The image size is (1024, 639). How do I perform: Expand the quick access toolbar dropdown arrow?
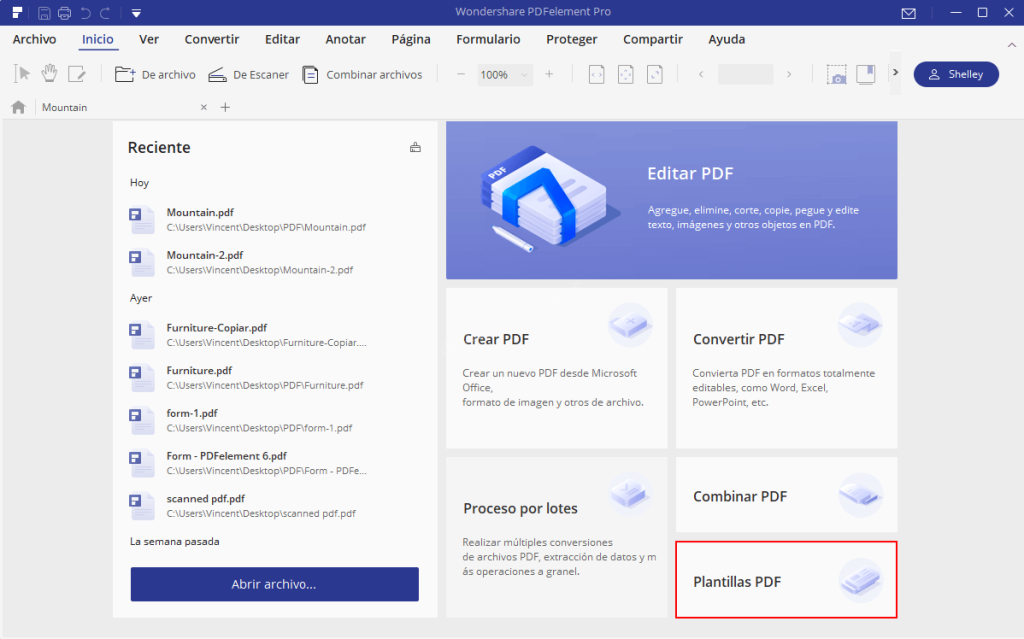pos(136,13)
